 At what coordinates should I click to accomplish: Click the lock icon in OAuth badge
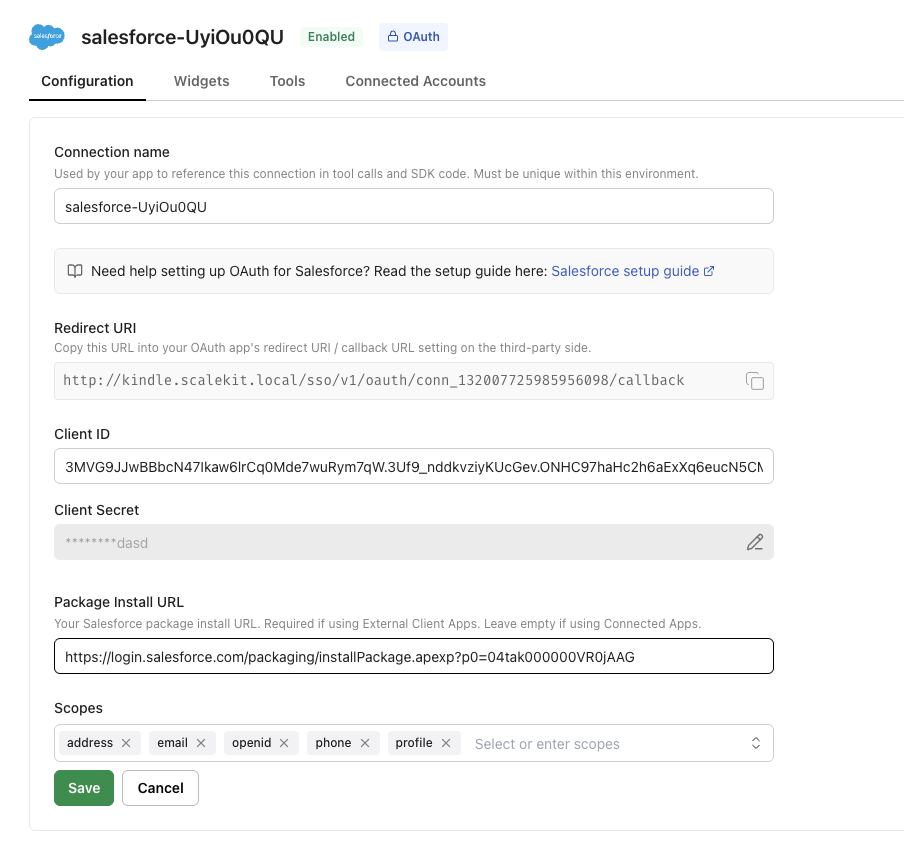point(393,36)
